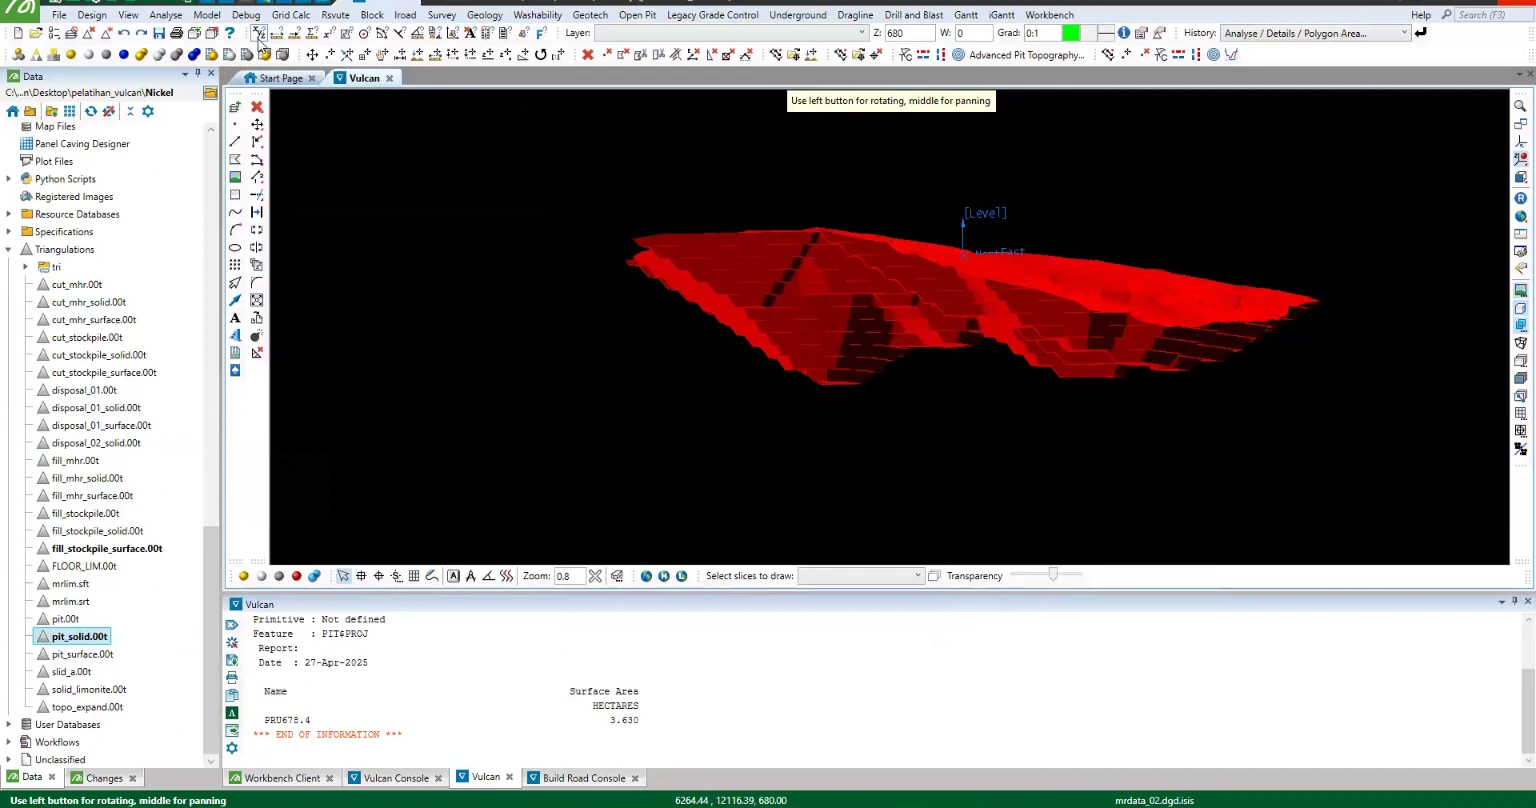Screen dimensions: 1536x808
Task: Toggle the Transparency option icon
Action: [934, 576]
